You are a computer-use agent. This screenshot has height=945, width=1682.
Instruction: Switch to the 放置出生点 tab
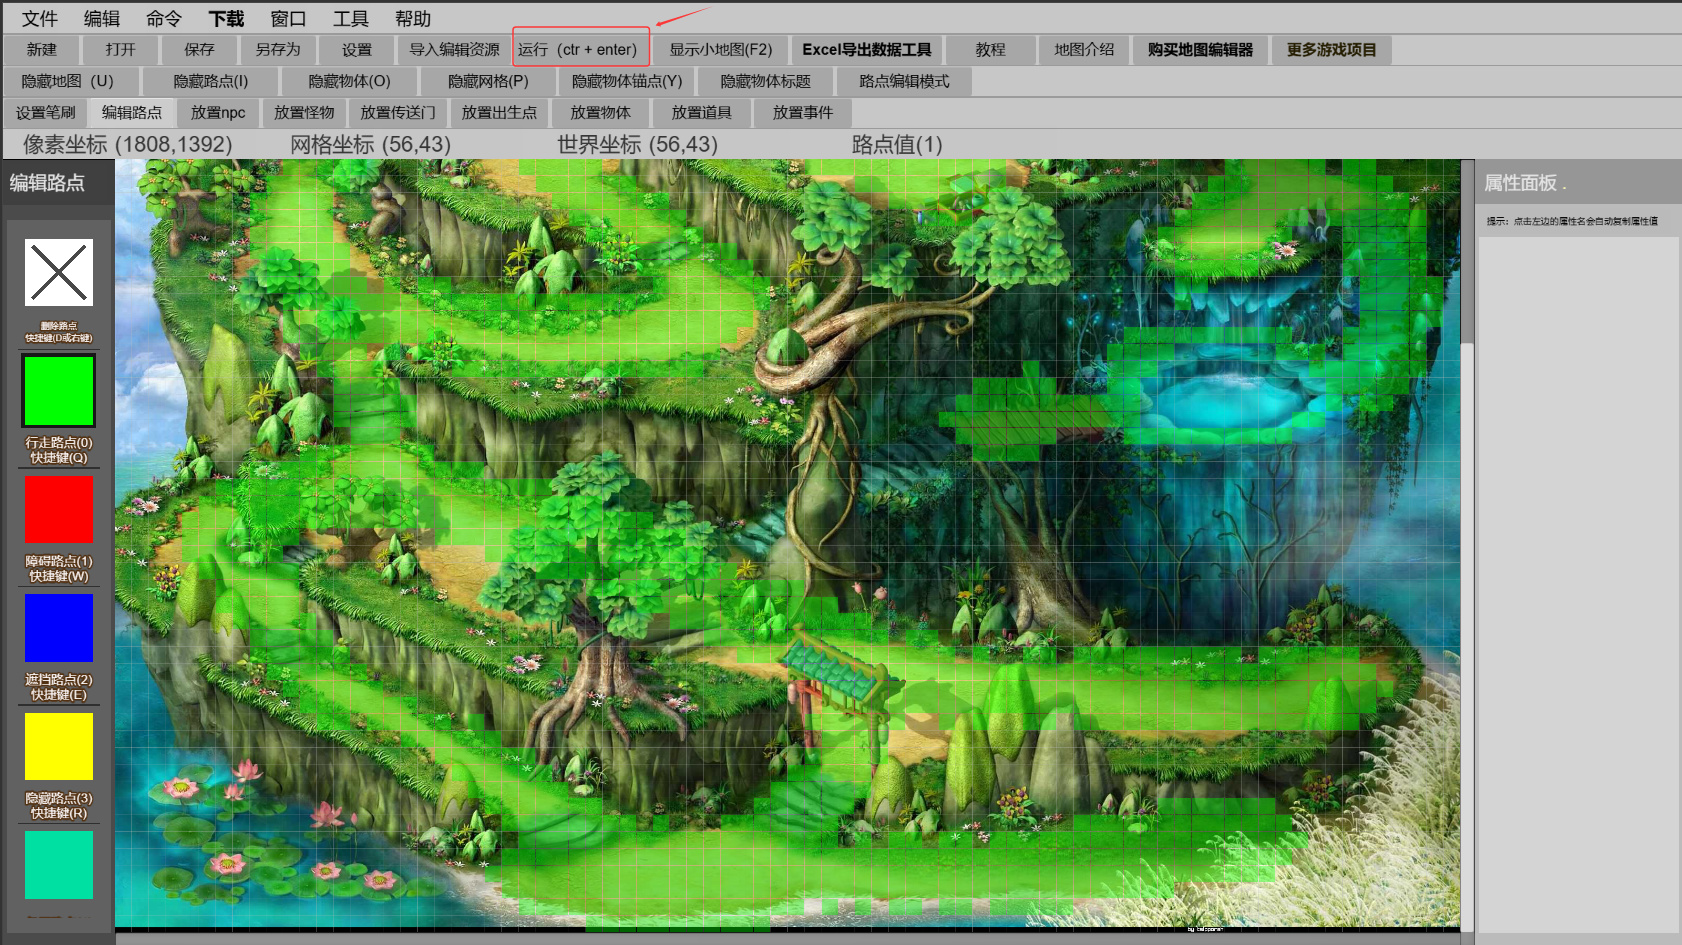pyautogui.click(x=499, y=113)
